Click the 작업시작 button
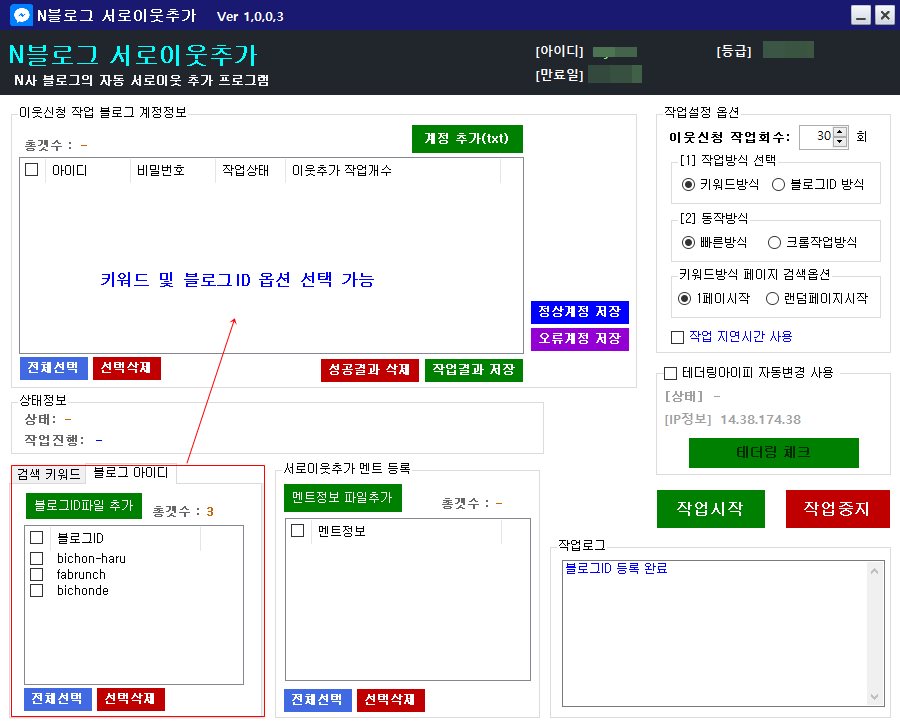The width and height of the screenshot is (900, 725). tap(711, 509)
